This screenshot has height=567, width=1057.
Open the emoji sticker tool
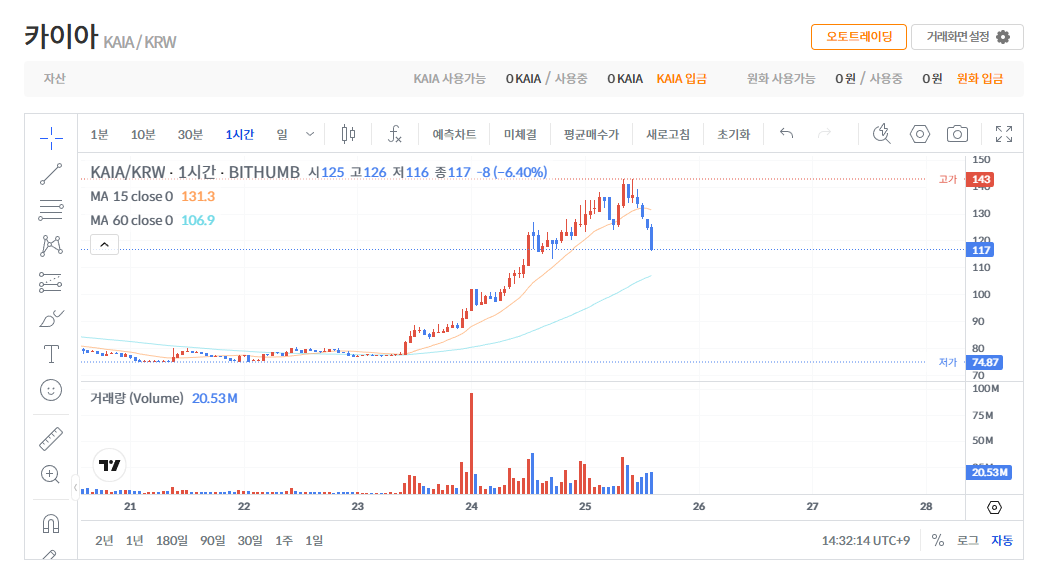(51, 390)
